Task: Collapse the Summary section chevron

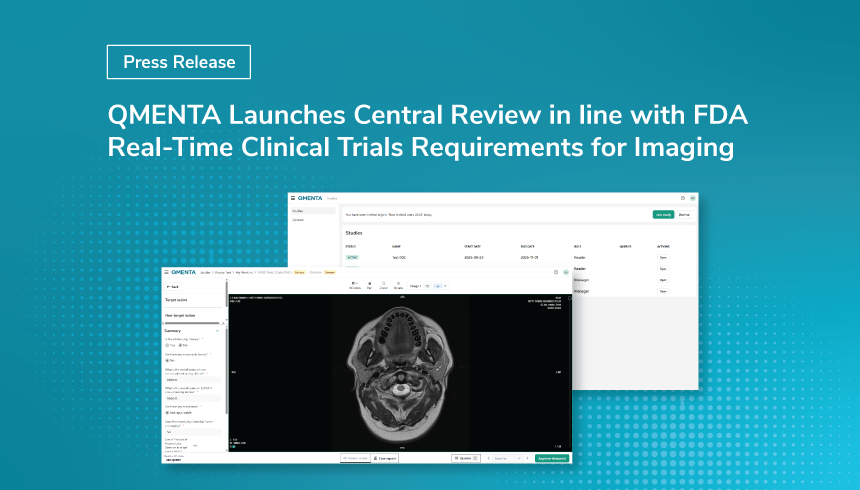Action: tap(217, 331)
